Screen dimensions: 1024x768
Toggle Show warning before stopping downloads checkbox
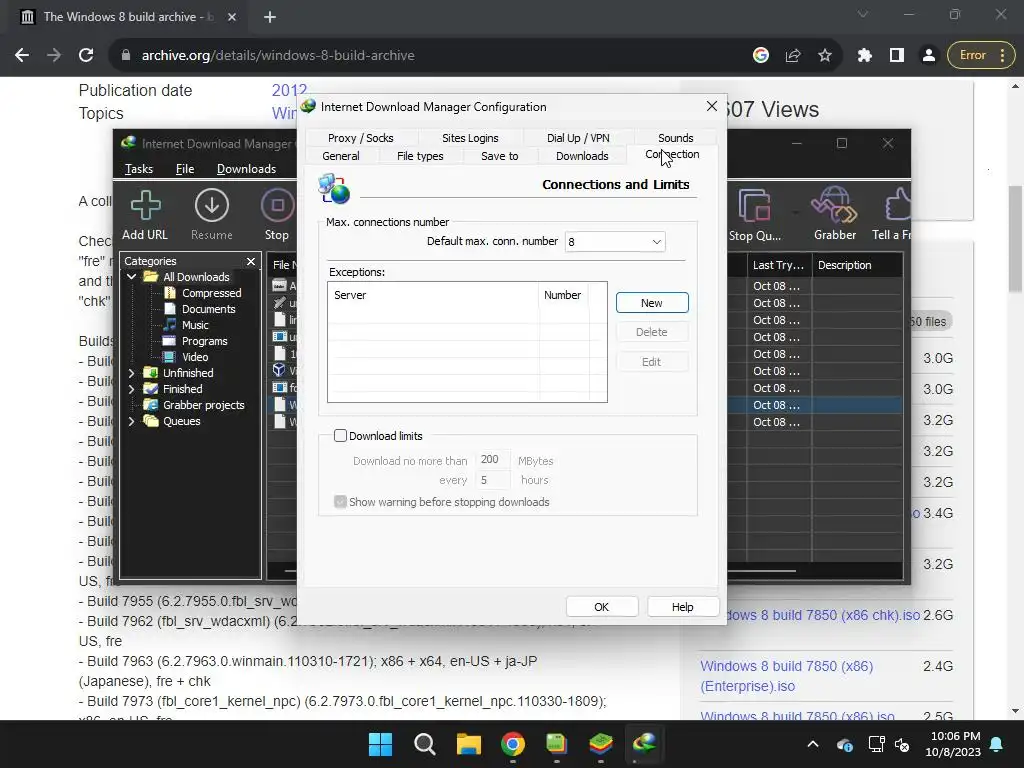click(x=340, y=502)
